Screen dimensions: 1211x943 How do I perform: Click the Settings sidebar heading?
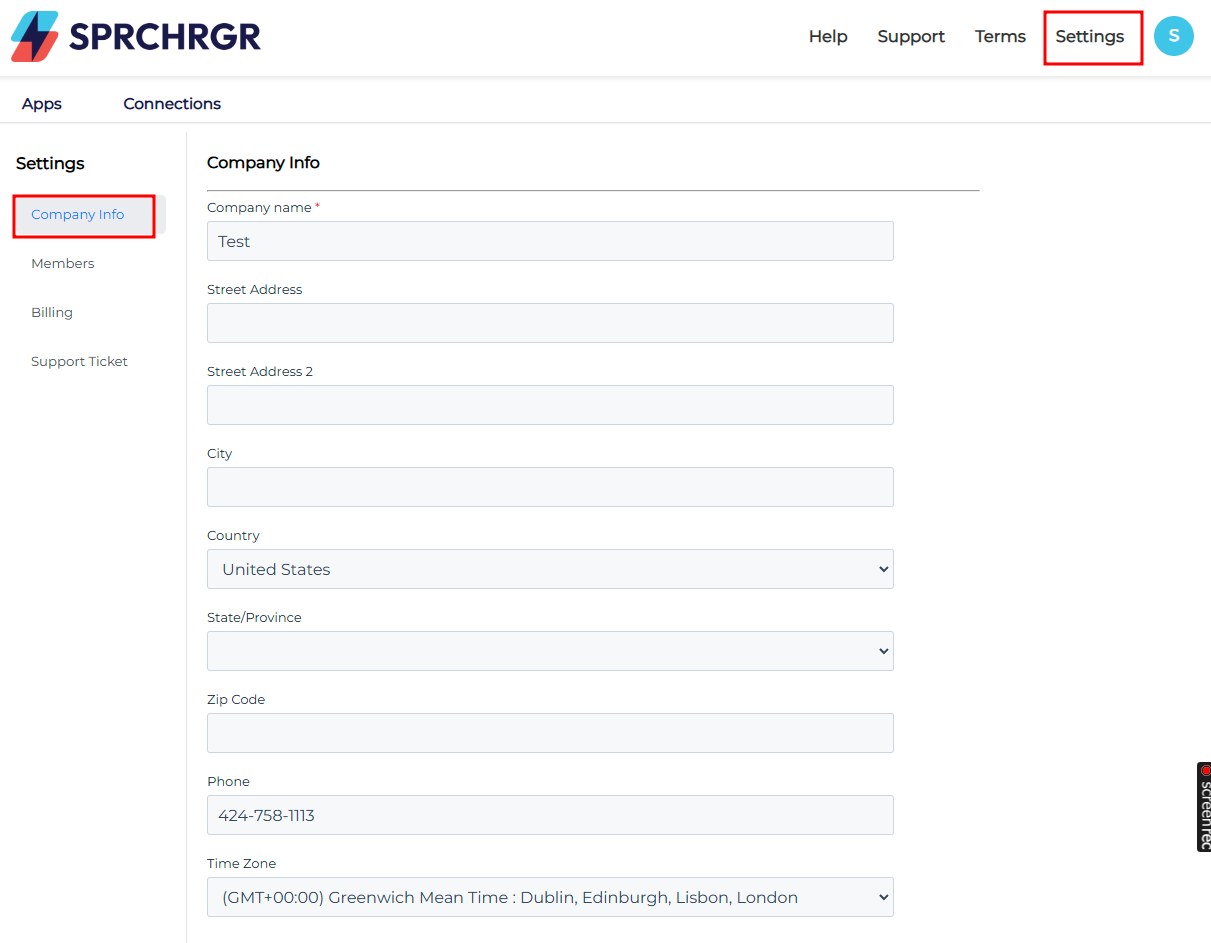click(50, 163)
